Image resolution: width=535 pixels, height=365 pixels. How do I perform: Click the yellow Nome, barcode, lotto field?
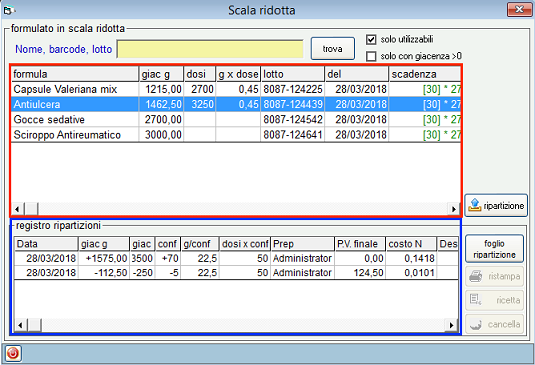(x=210, y=49)
